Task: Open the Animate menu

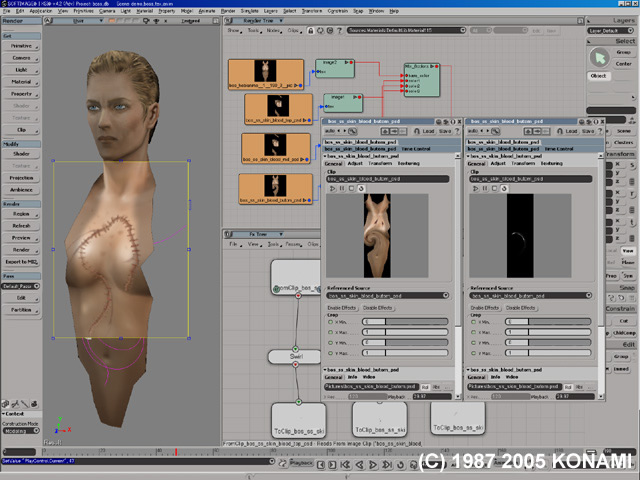Action: 207,11
